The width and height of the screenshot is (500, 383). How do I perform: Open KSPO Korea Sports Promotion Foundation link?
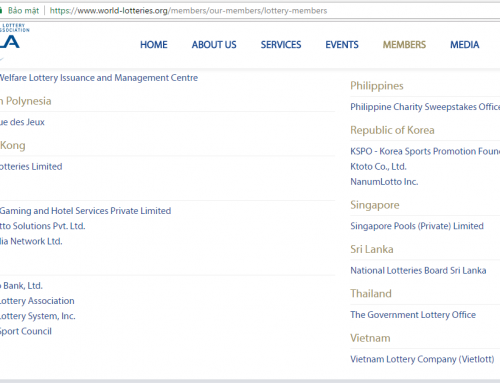click(x=425, y=151)
